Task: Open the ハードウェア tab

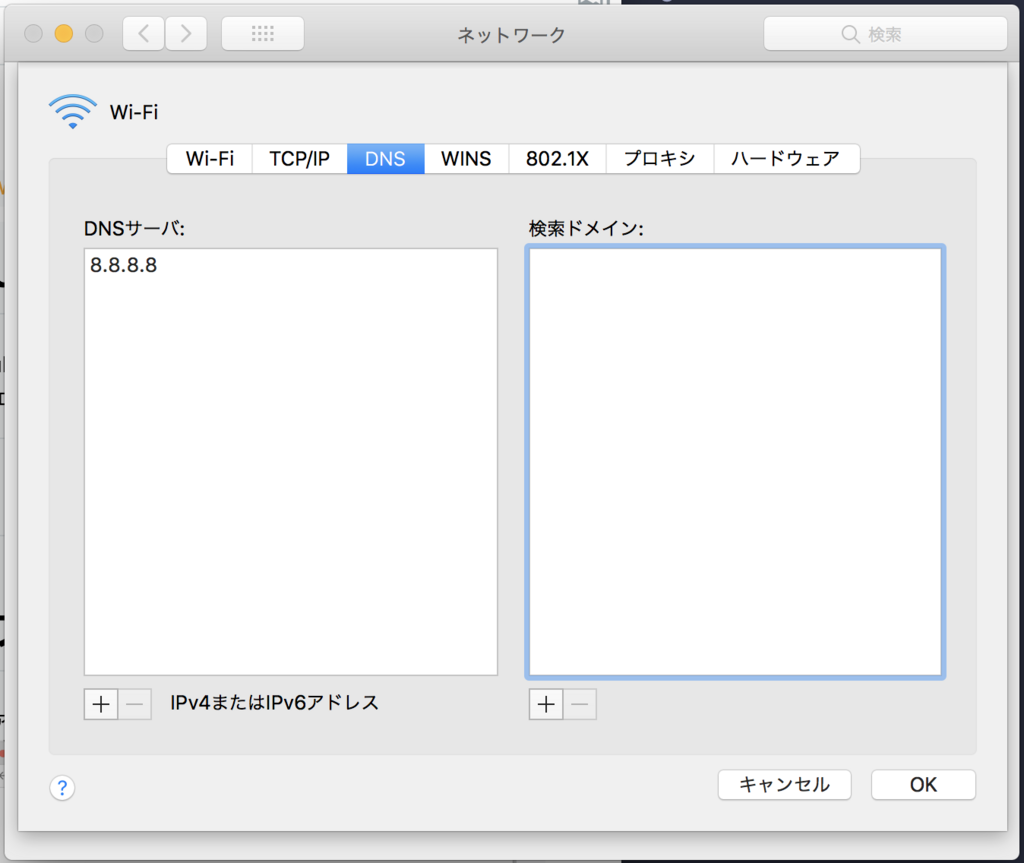Action: click(x=786, y=159)
